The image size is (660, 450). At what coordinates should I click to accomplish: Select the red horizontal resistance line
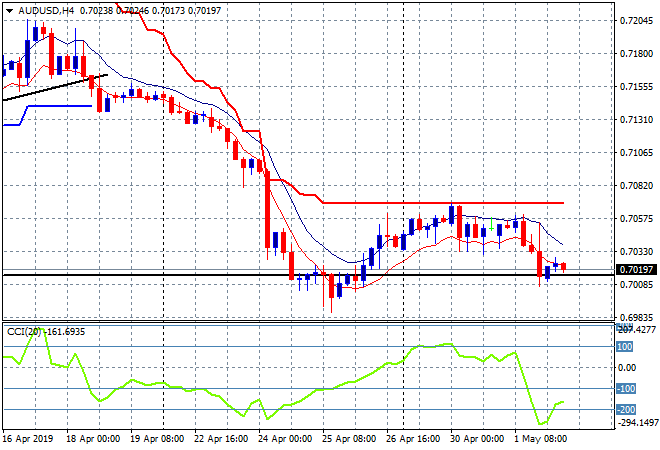pyautogui.click(x=450, y=202)
